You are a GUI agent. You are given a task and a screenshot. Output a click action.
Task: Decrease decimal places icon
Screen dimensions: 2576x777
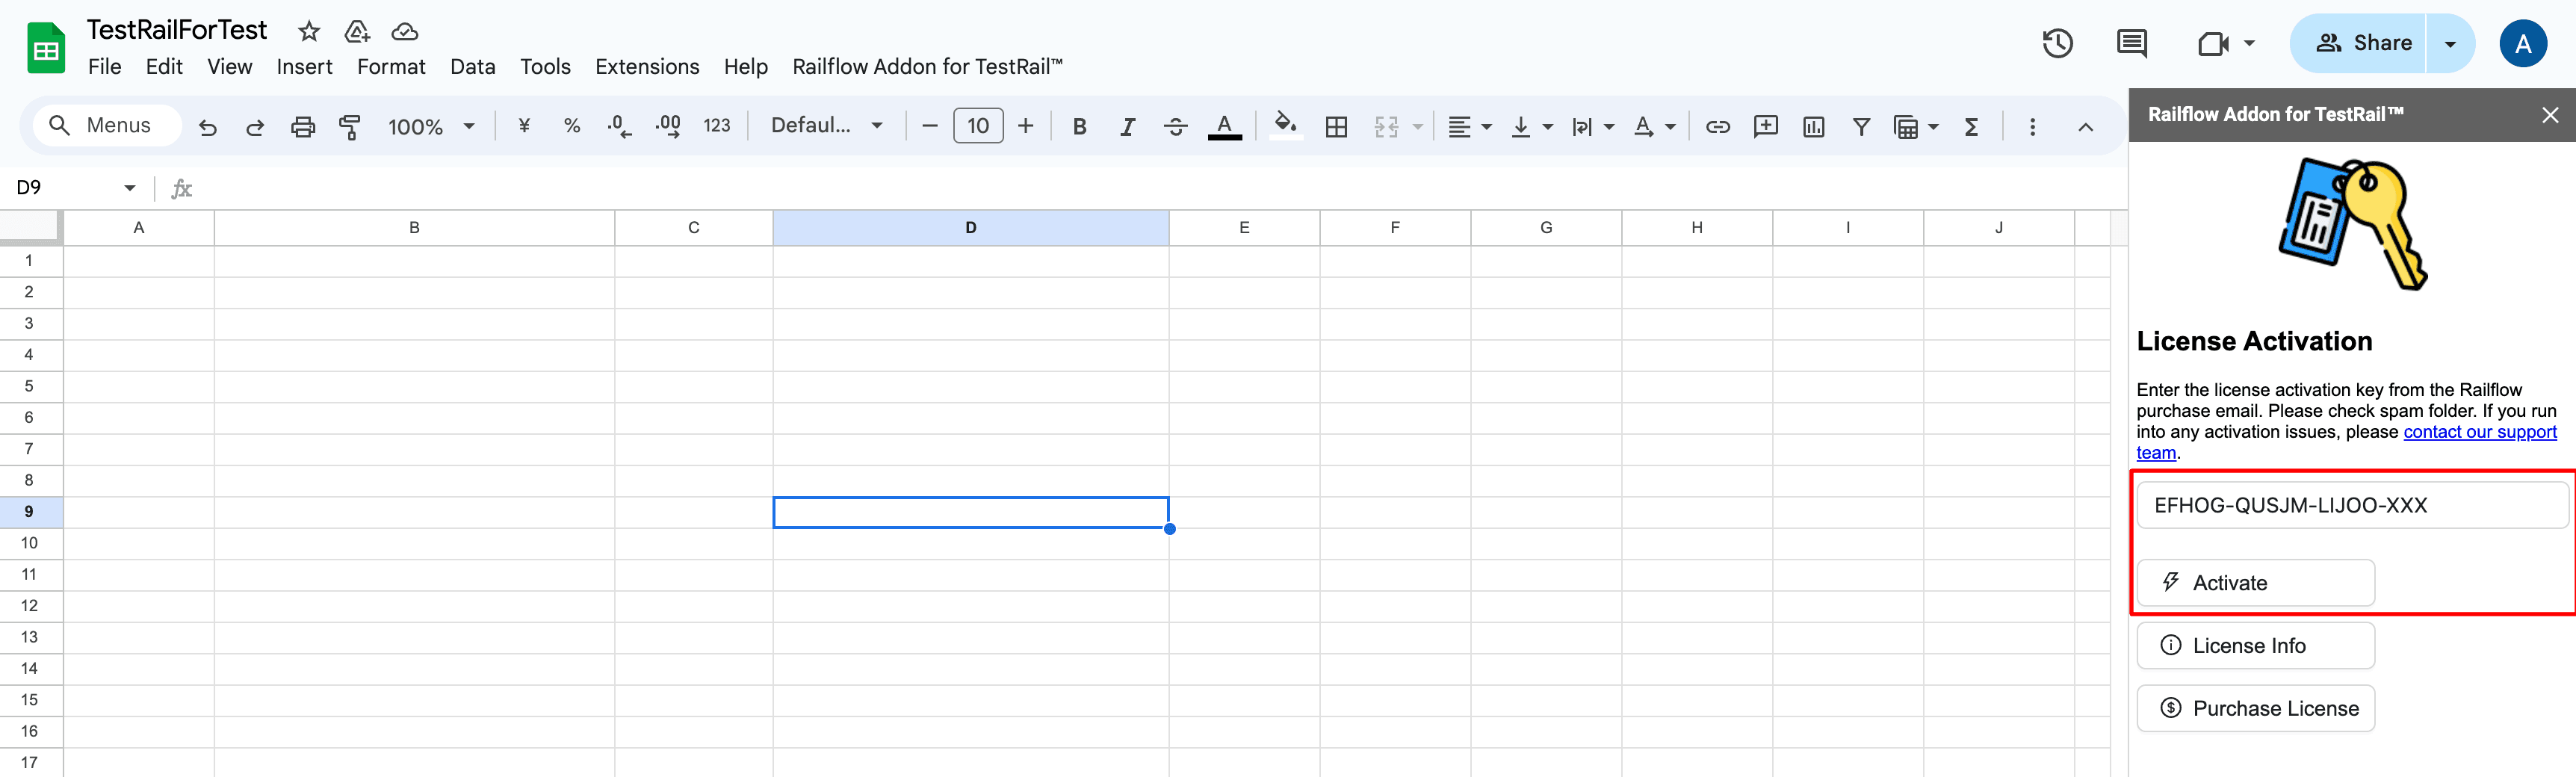619,126
